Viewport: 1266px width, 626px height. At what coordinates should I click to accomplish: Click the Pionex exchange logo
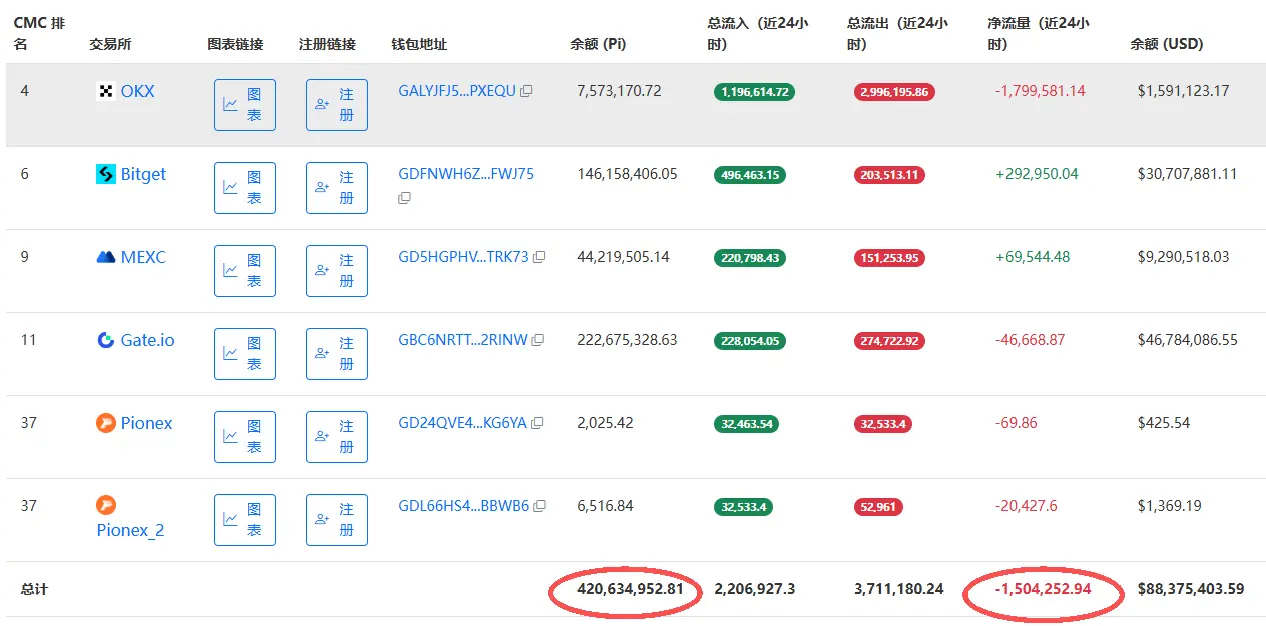(x=106, y=423)
